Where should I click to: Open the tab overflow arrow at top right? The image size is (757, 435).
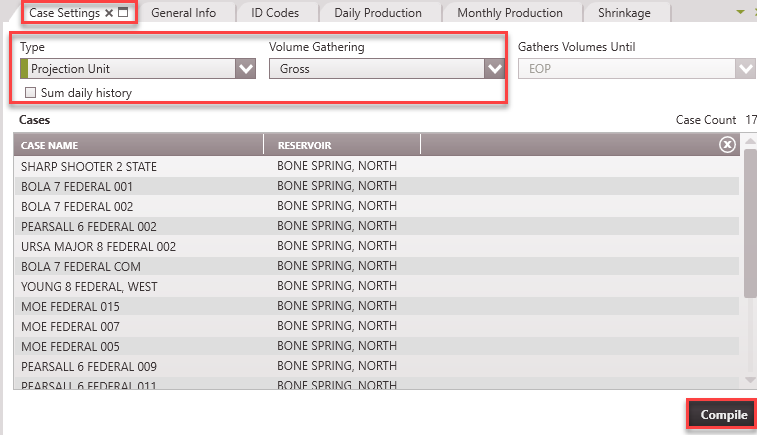(740, 12)
